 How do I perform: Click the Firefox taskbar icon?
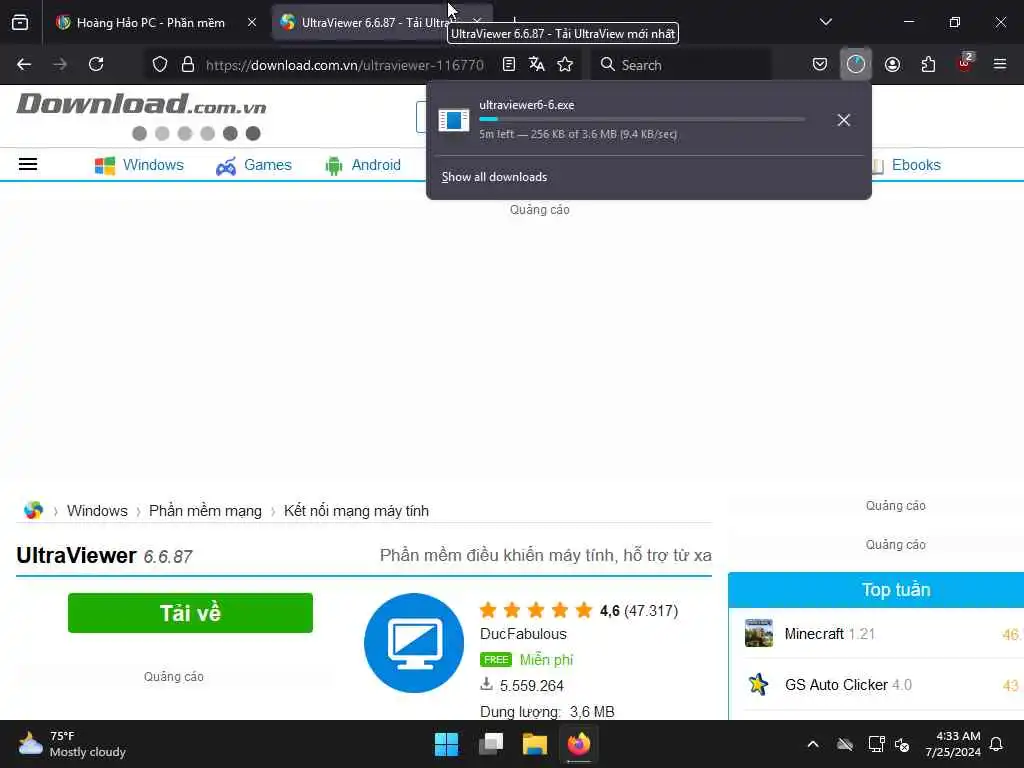(579, 744)
